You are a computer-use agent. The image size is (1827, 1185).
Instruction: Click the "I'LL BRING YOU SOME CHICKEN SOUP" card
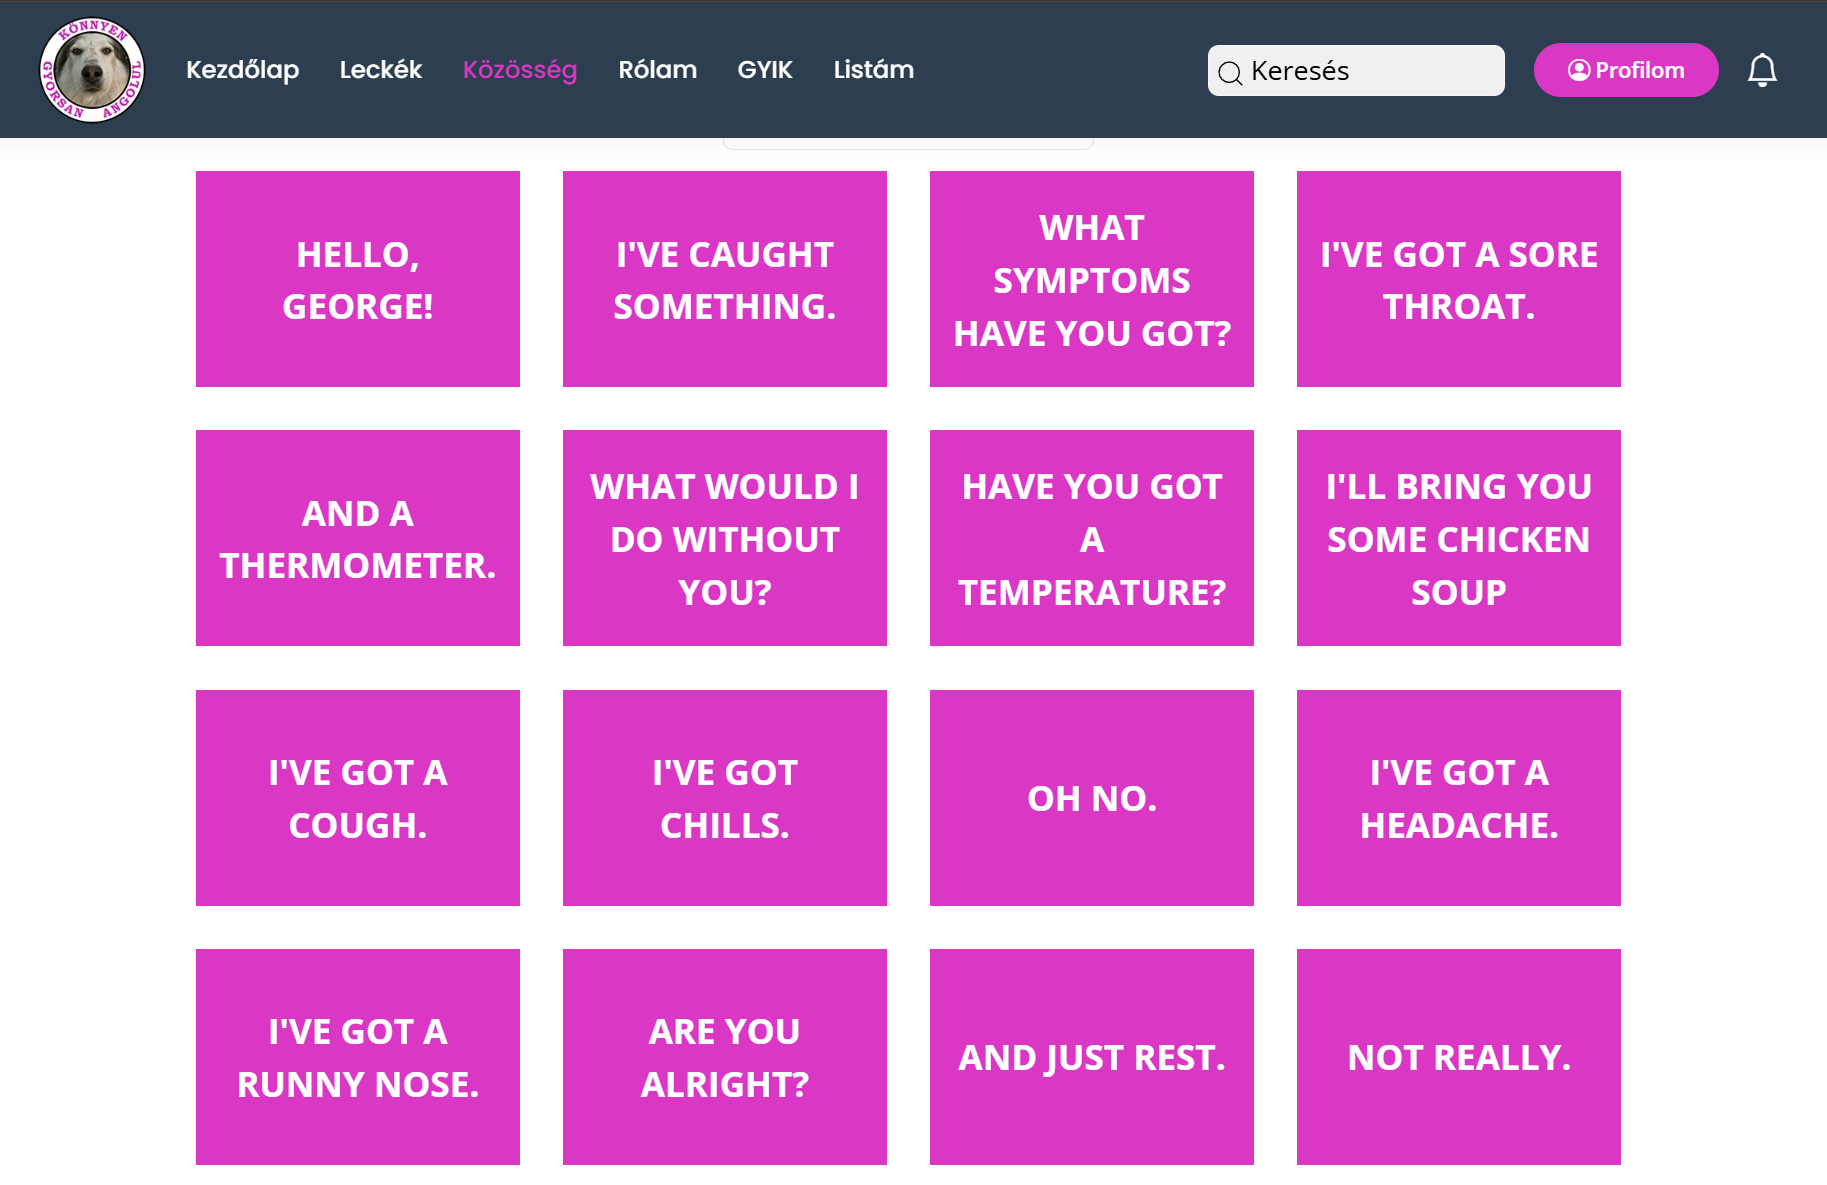click(1458, 538)
